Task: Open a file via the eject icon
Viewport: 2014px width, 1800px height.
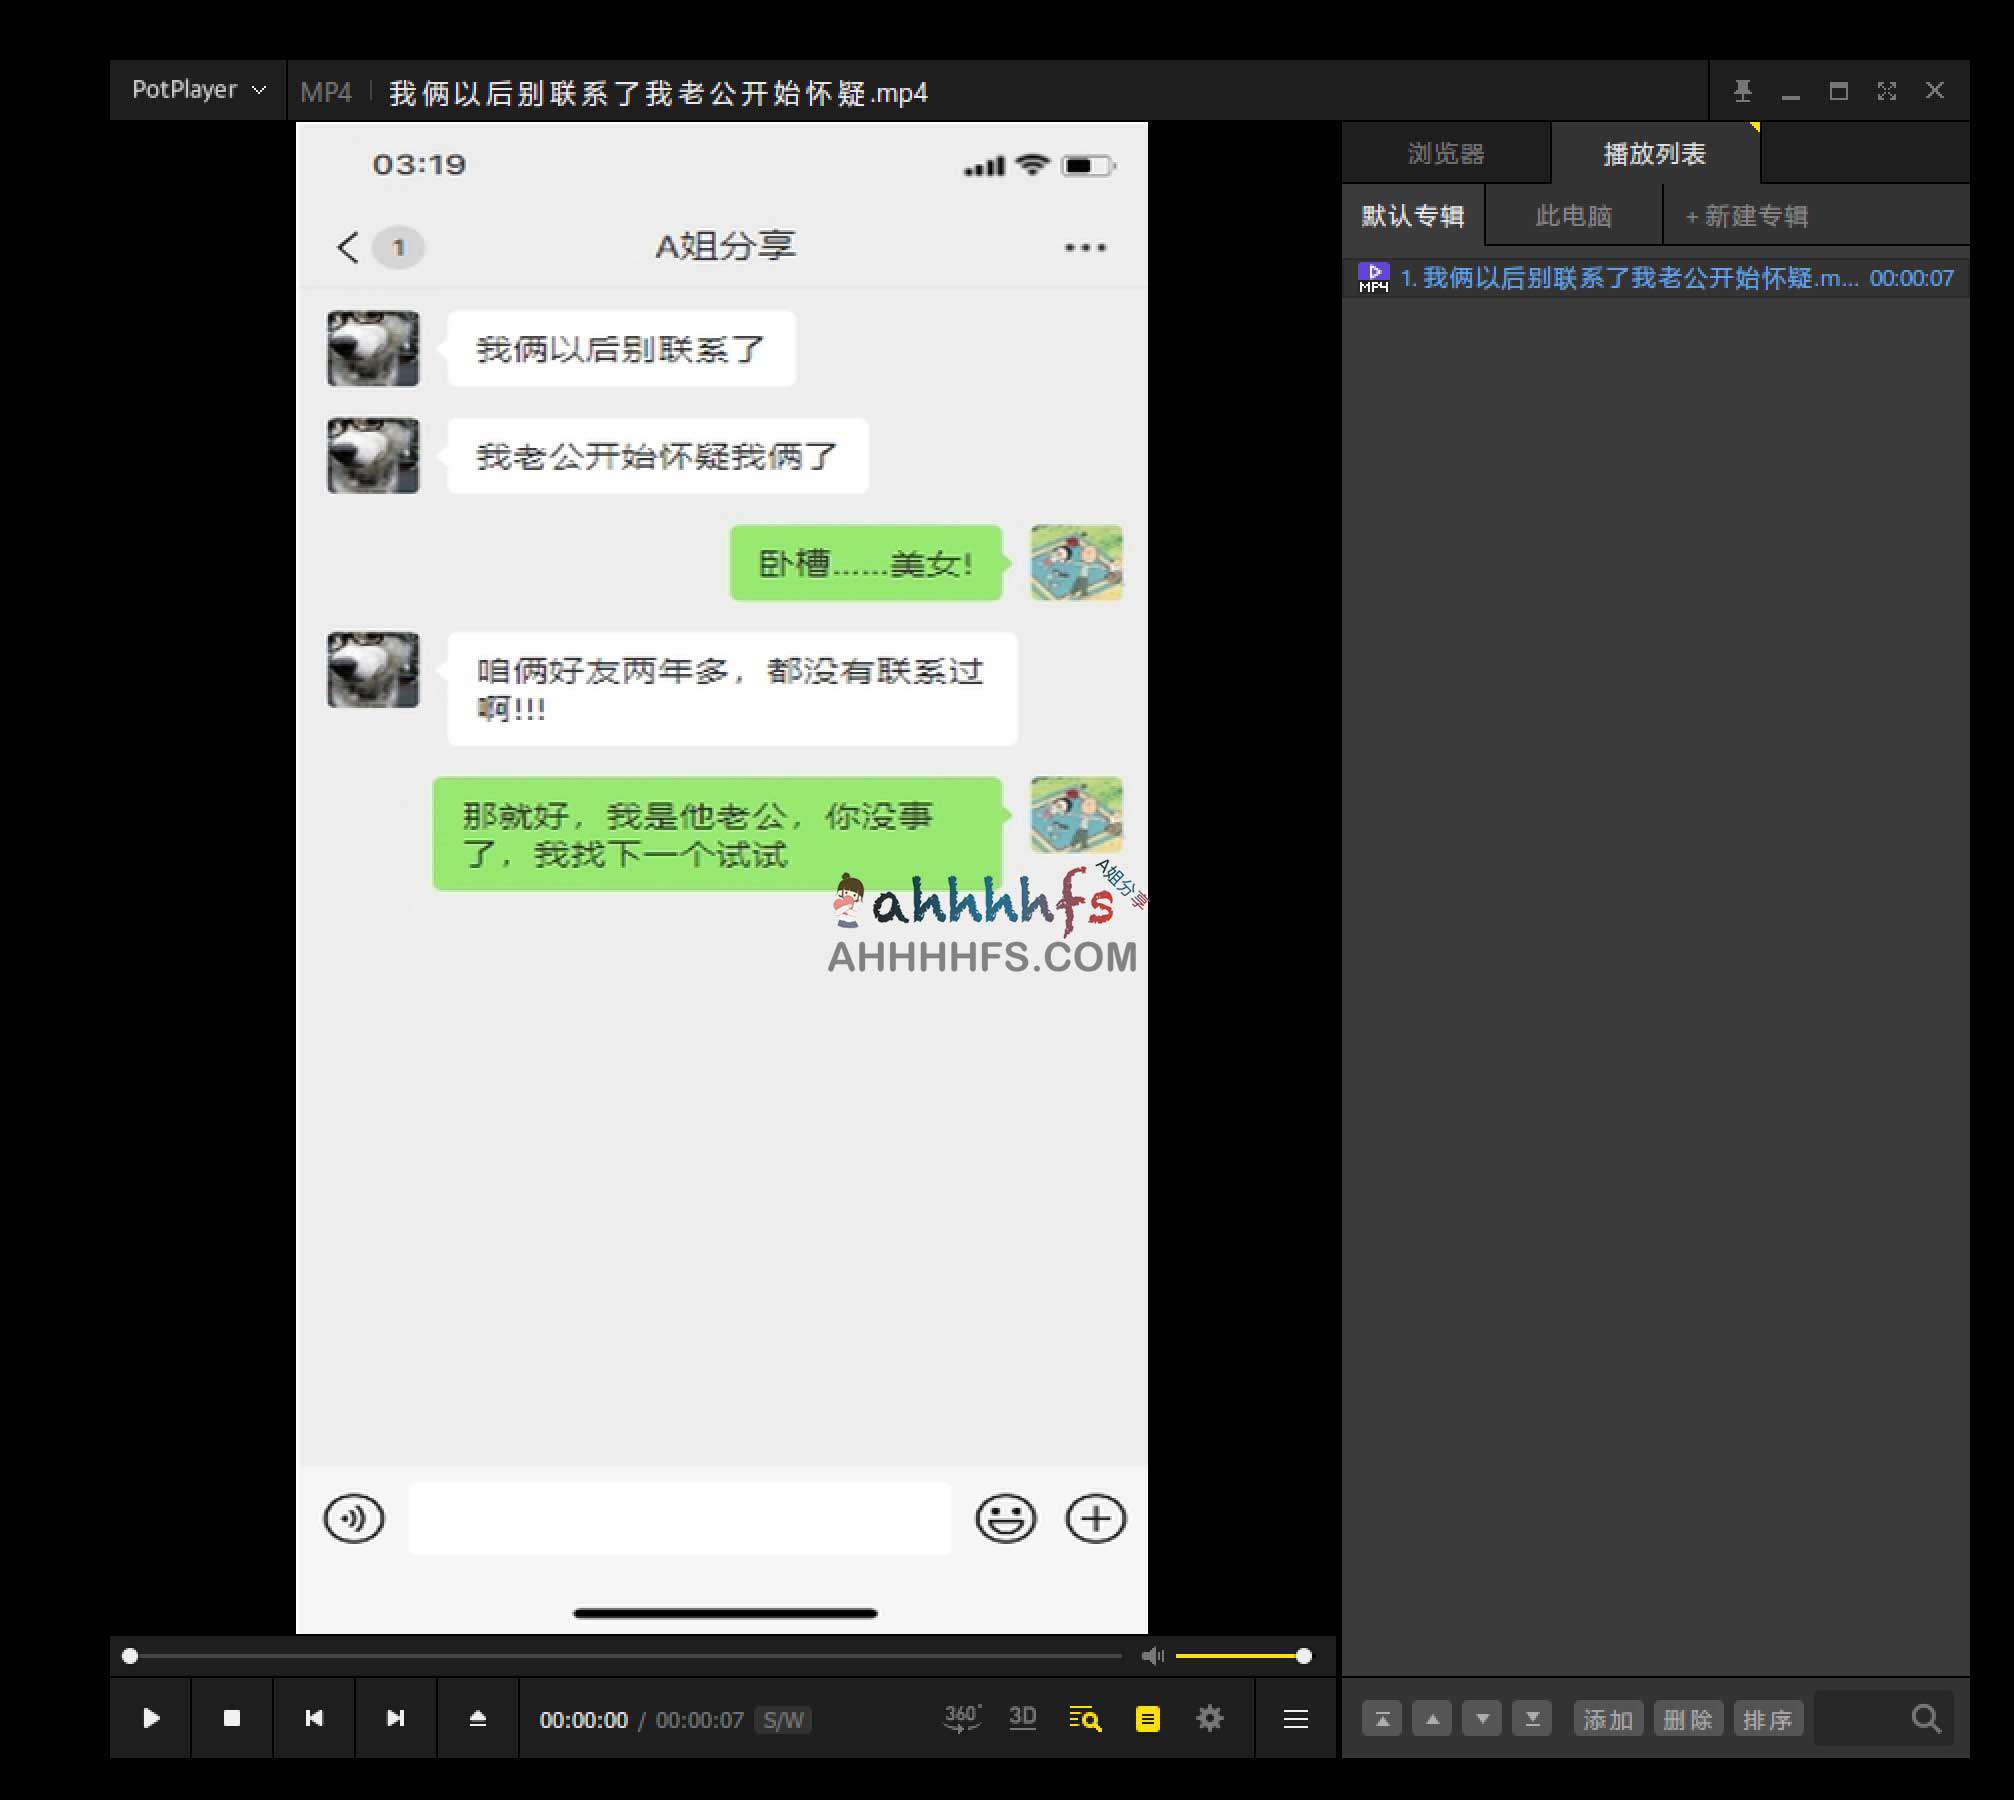Action: (478, 1717)
